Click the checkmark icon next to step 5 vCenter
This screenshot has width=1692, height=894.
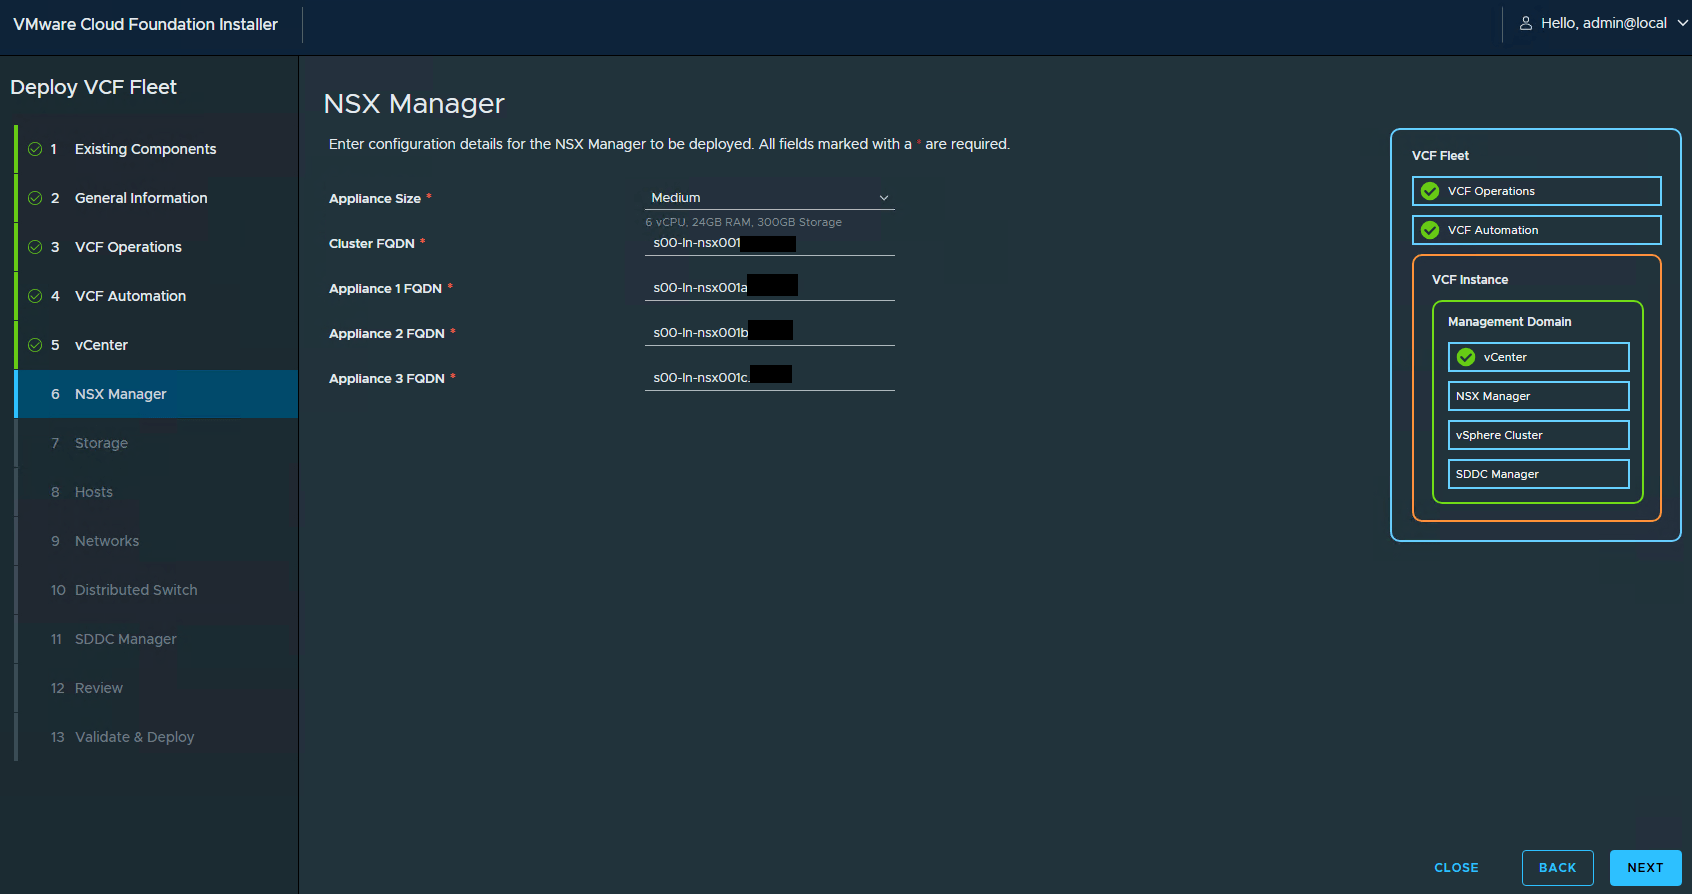pyautogui.click(x=35, y=345)
